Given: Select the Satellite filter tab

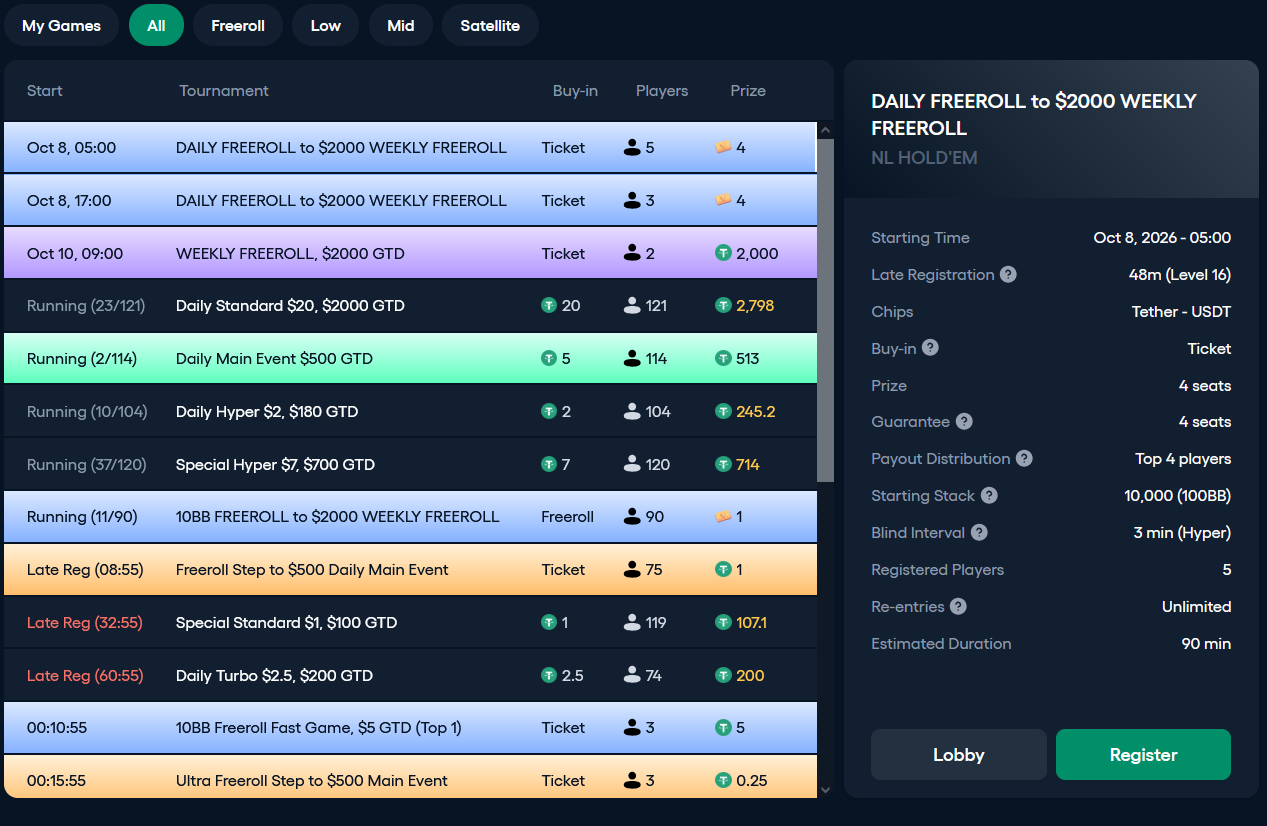Looking at the screenshot, I should [490, 26].
